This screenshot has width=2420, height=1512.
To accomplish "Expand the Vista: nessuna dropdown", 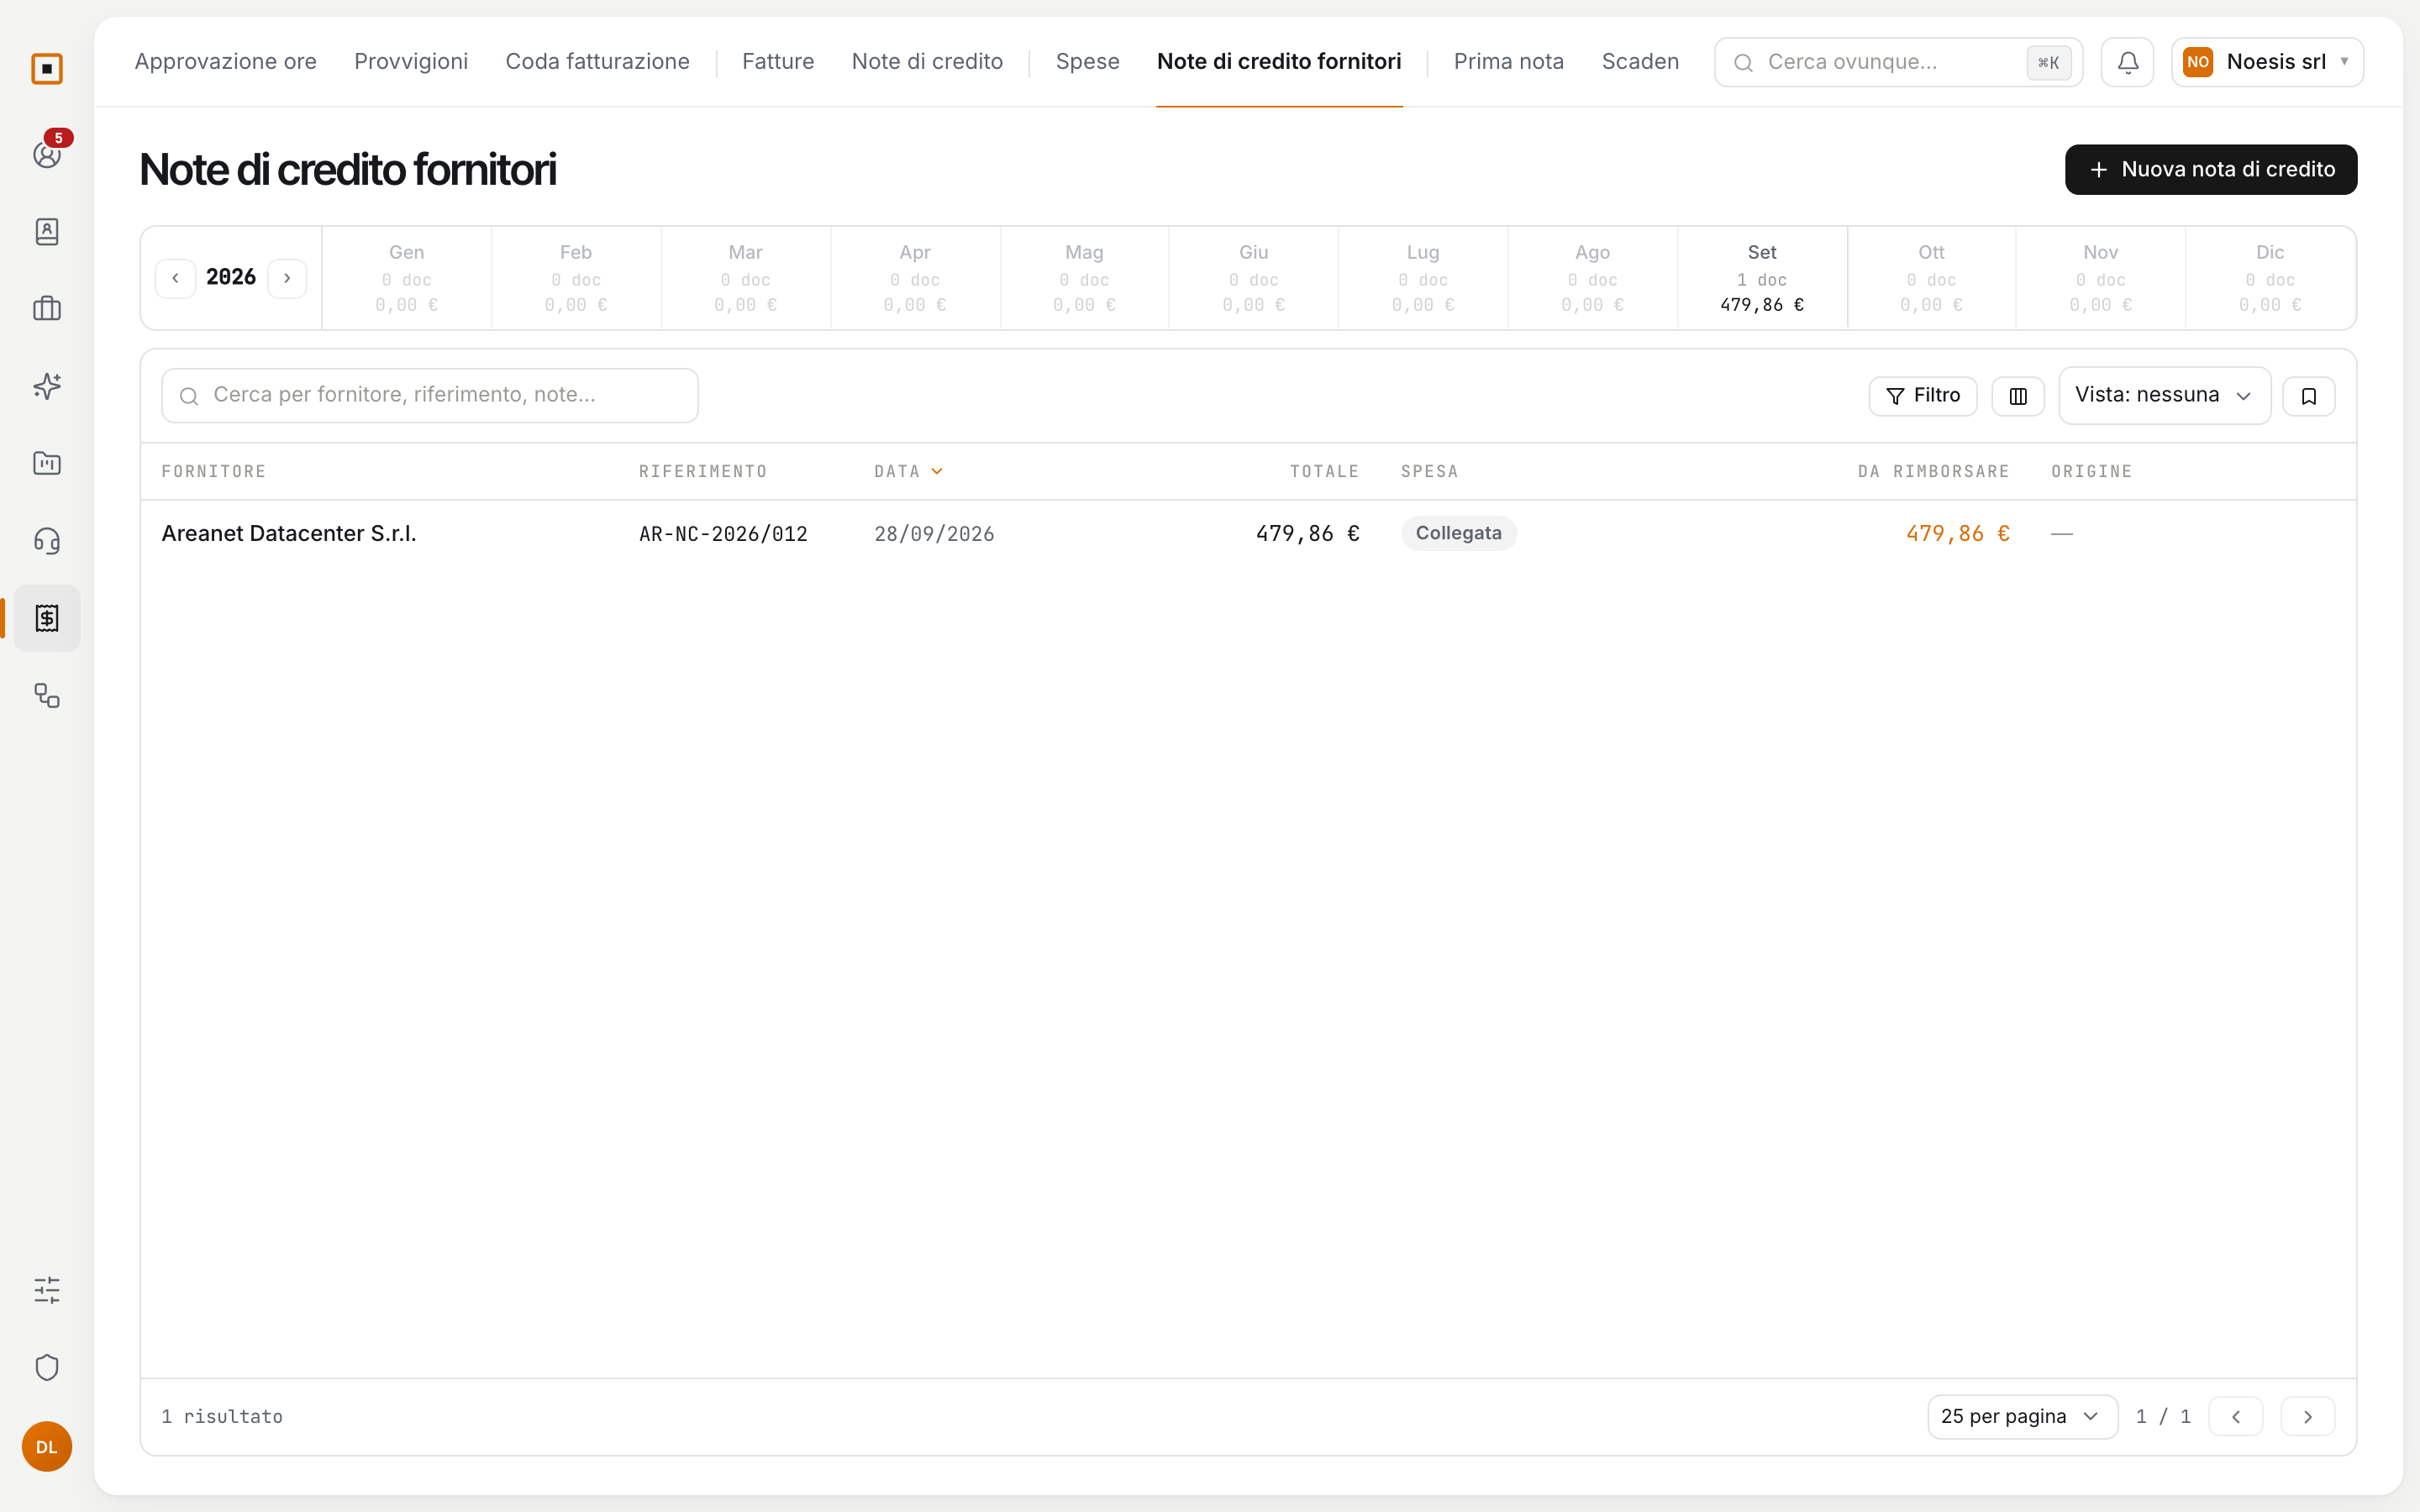I will click(2164, 396).
